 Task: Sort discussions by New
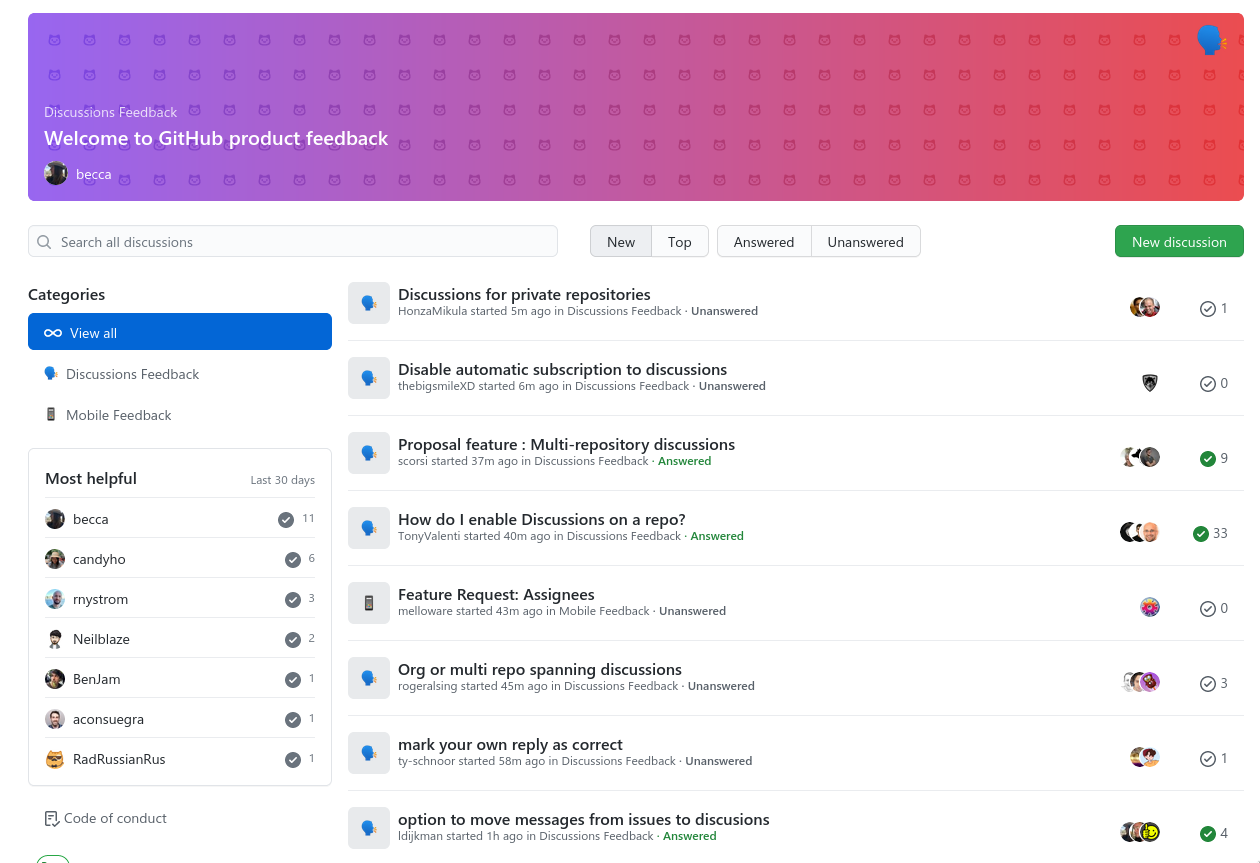[x=621, y=242]
